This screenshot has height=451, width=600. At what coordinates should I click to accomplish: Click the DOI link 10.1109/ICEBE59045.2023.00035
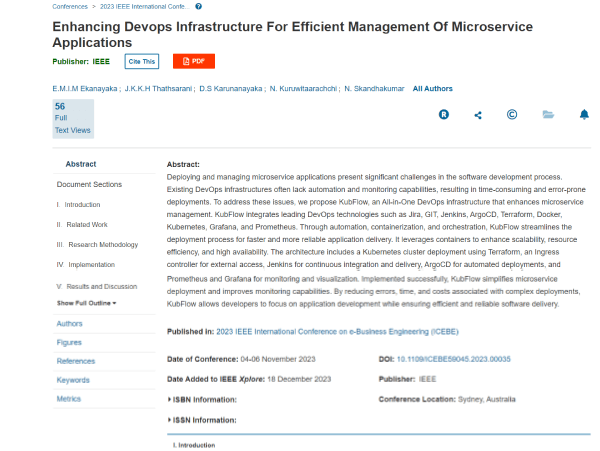[x=453, y=358]
